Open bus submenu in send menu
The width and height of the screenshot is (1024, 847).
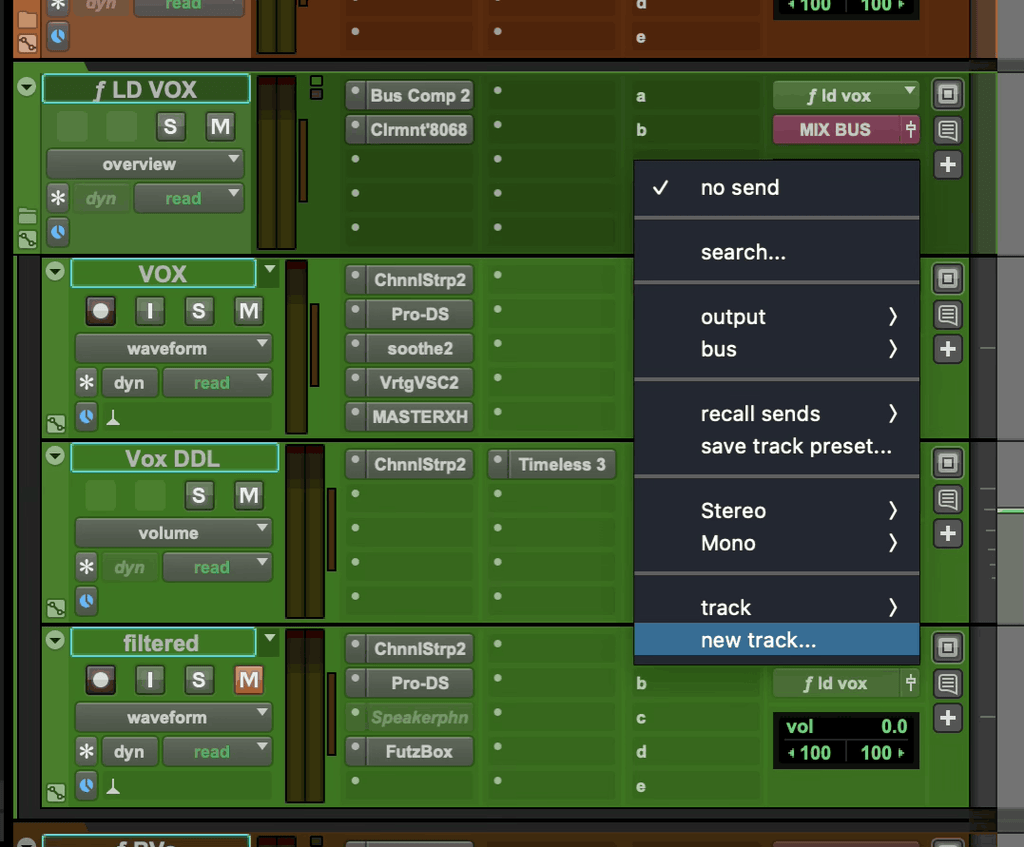[776, 349]
